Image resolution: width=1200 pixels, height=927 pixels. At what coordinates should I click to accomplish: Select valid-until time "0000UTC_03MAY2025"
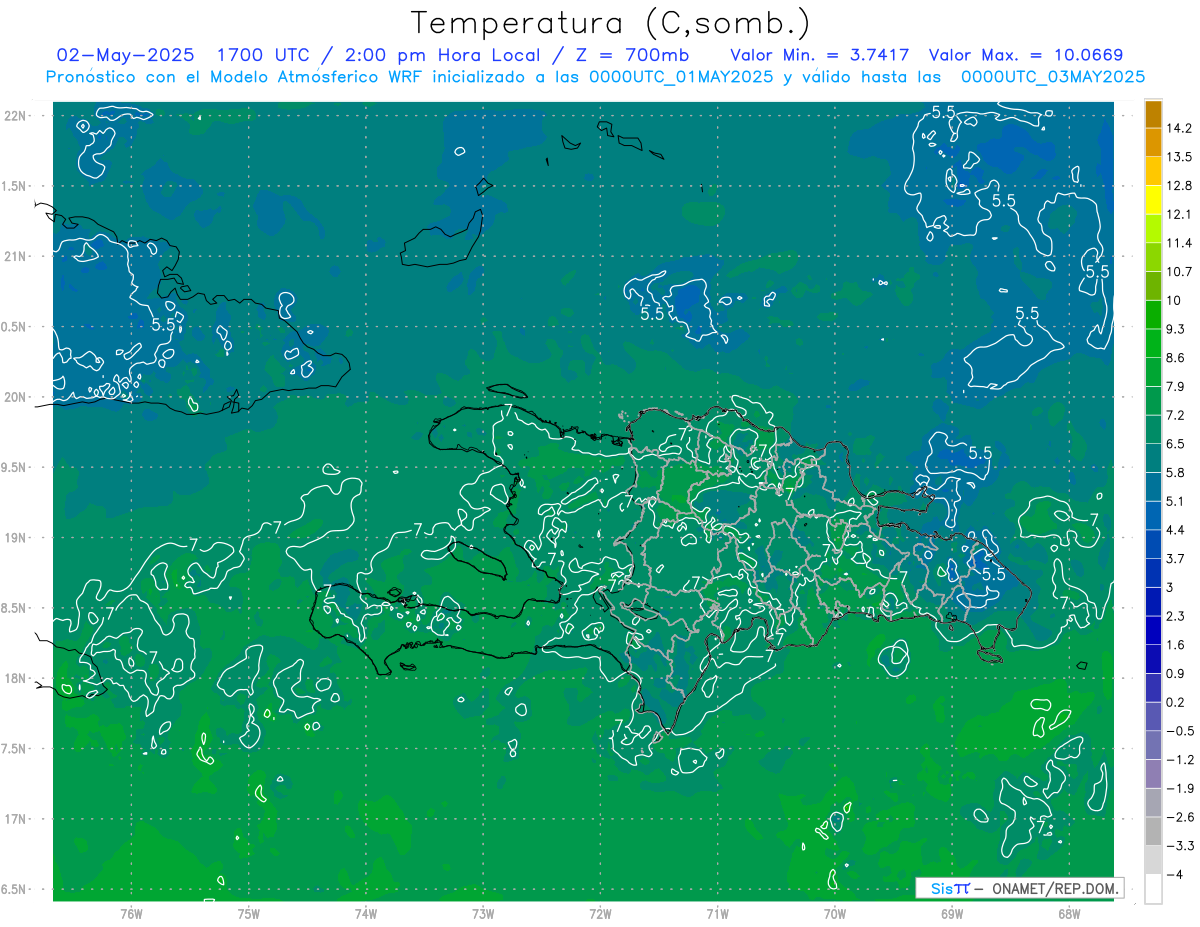click(1053, 76)
